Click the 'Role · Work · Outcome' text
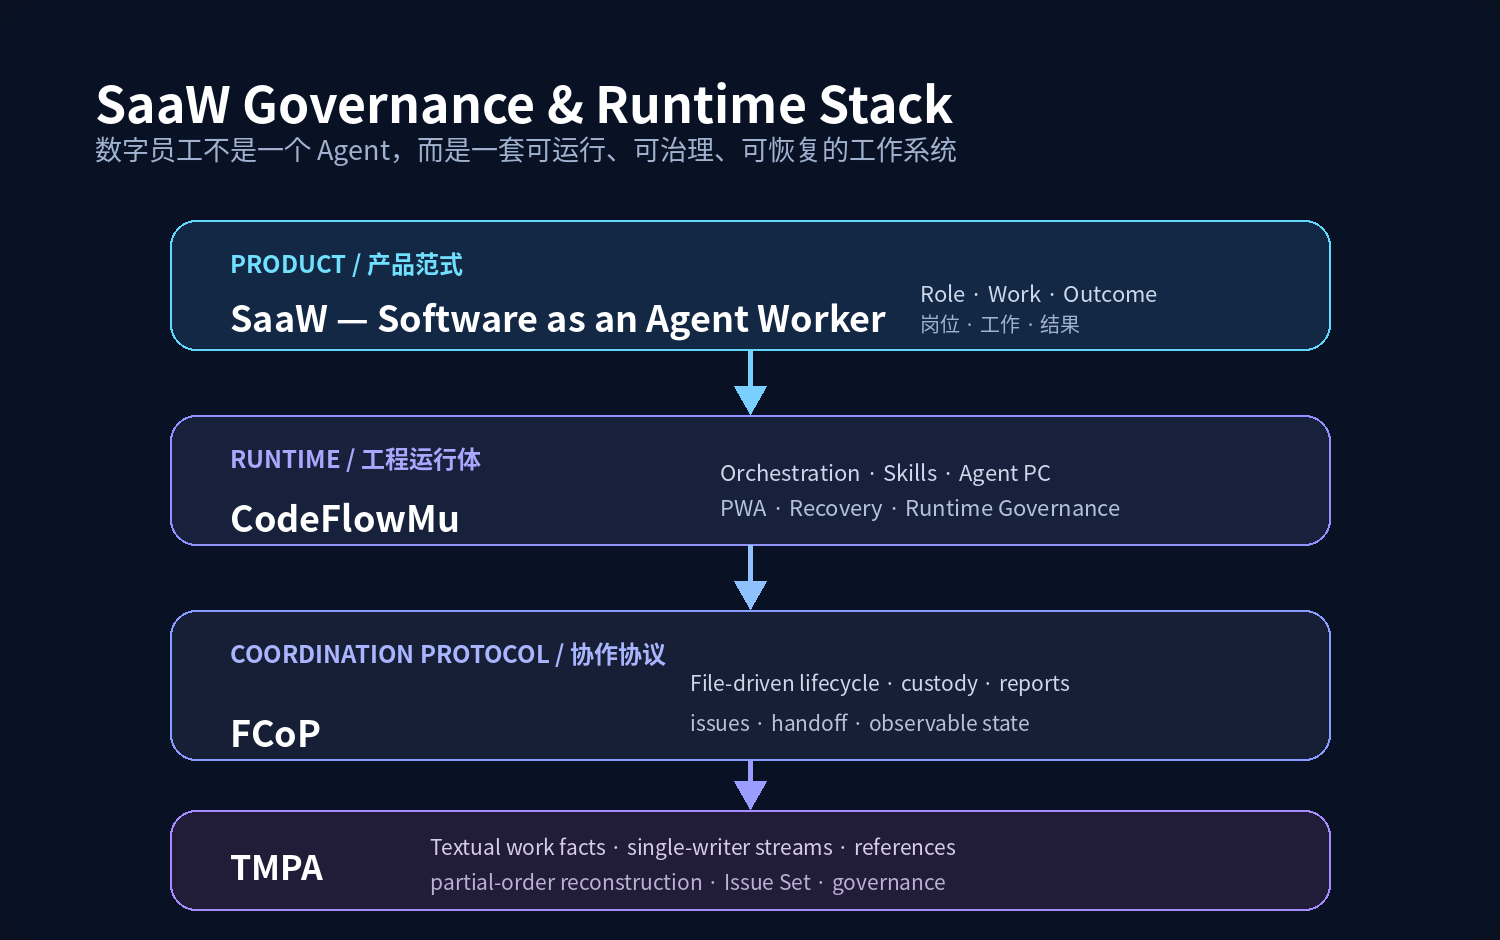The image size is (1500, 940). coord(1038,294)
